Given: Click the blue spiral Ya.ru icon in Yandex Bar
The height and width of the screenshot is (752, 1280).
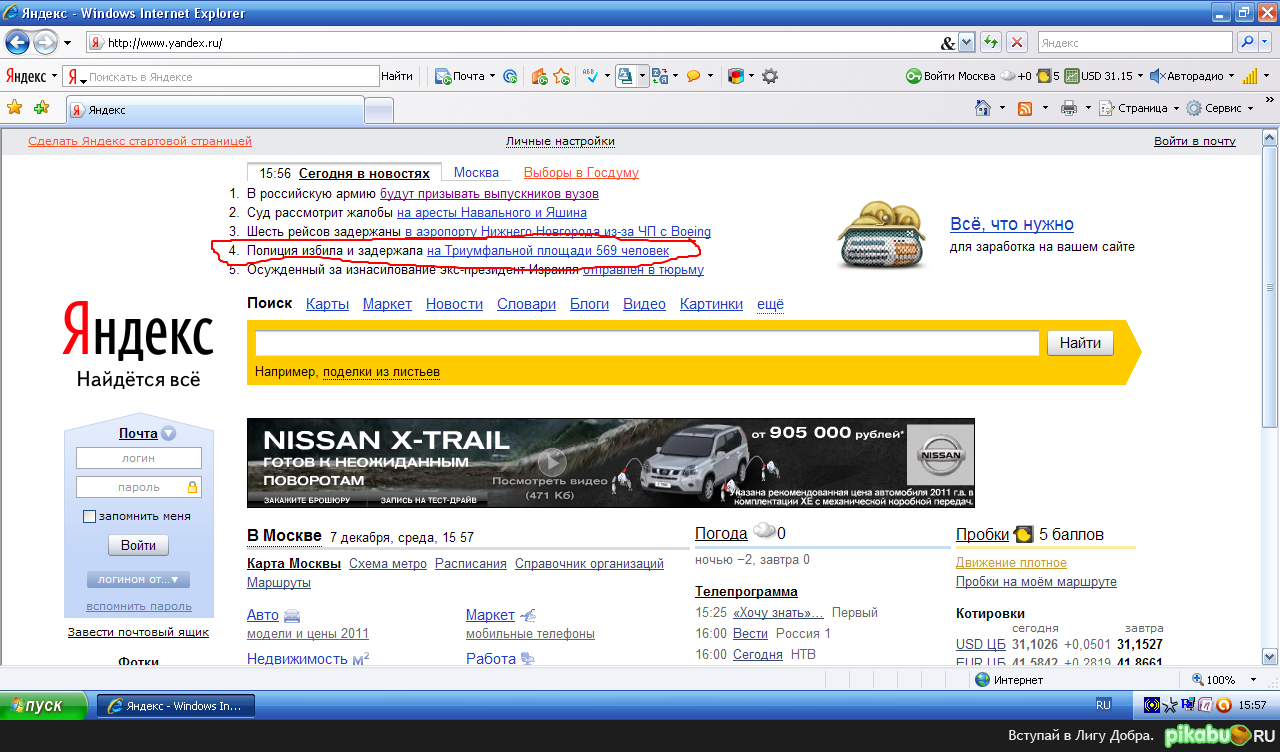Looking at the screenshot, I should pyautogui.click(x=510, y=76).
